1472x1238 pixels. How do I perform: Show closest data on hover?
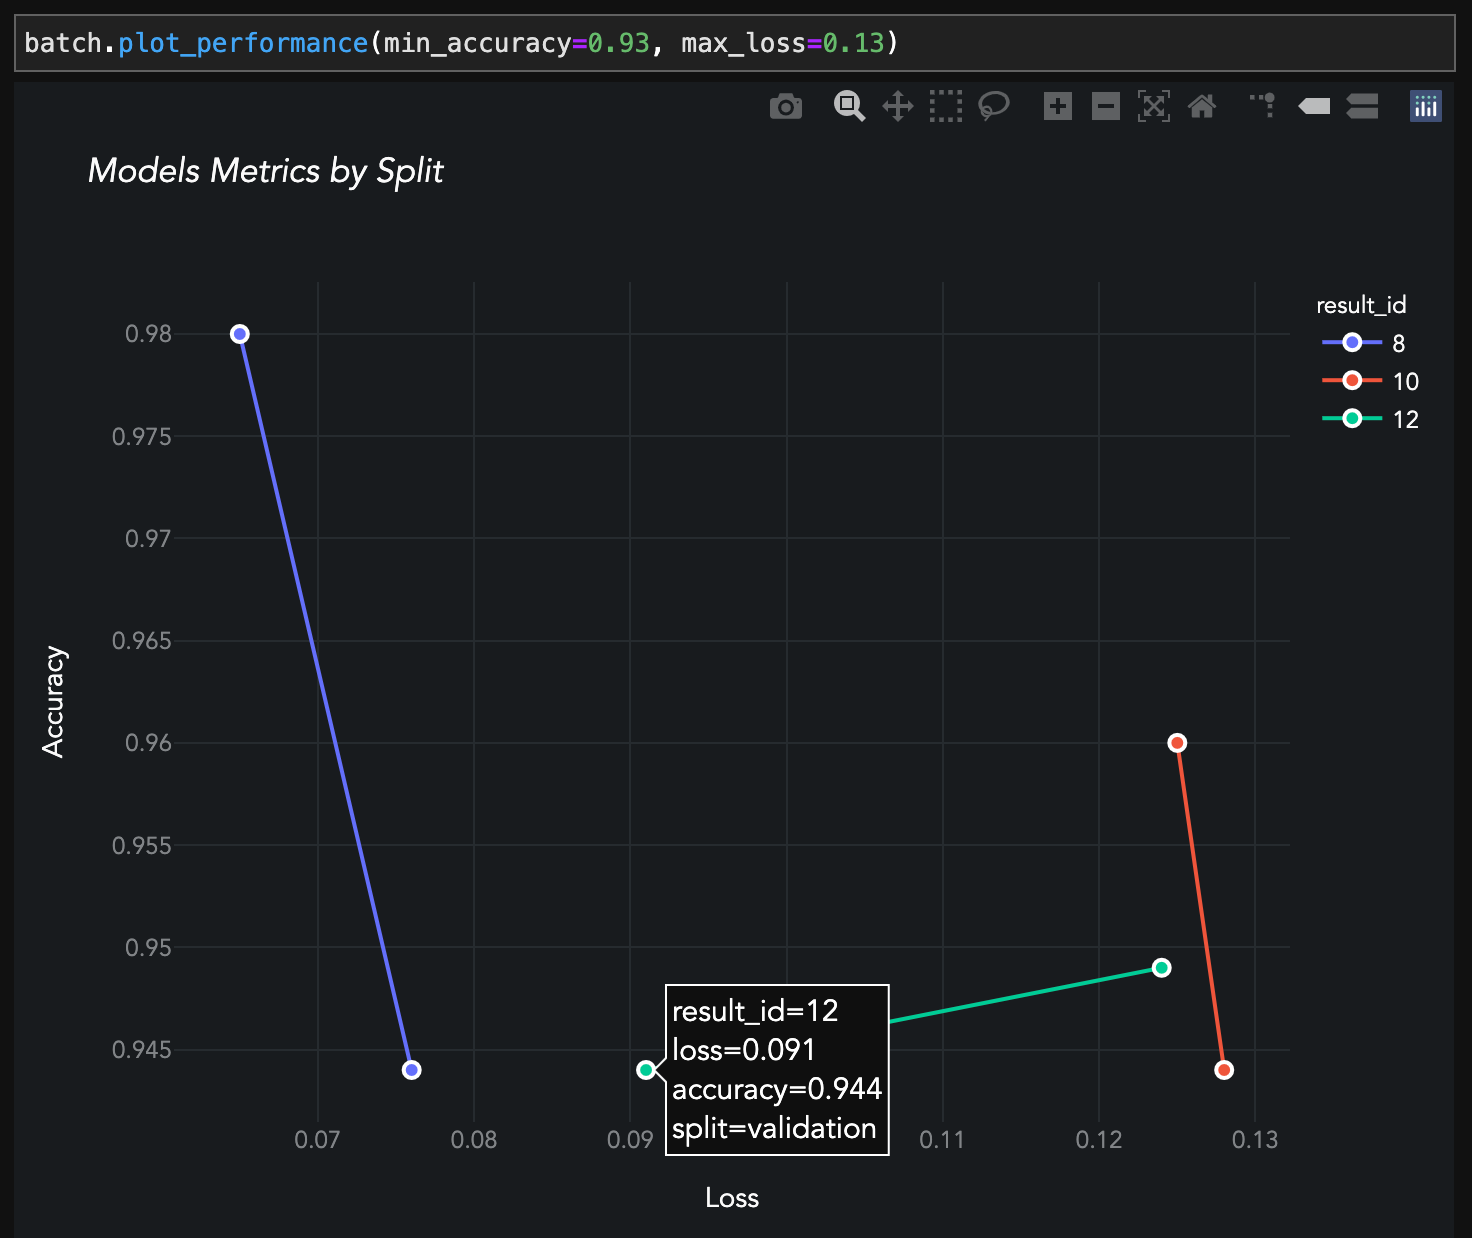(x=1314, y=106)
